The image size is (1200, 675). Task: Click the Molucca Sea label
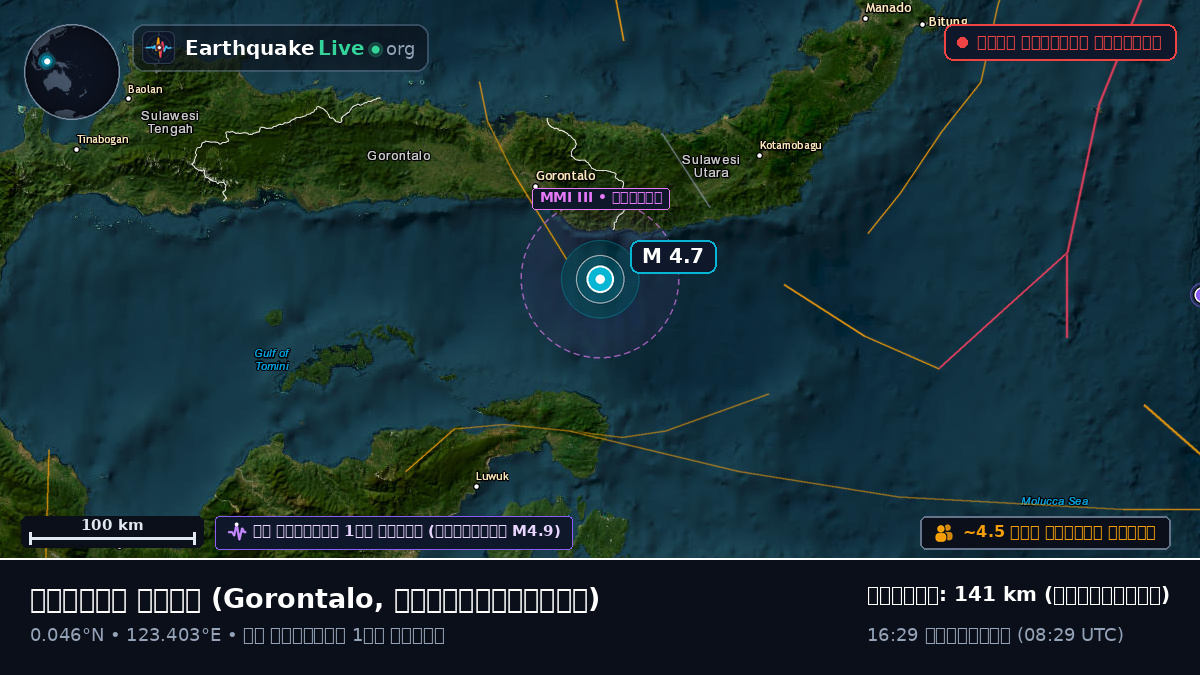coord(1055,501)
